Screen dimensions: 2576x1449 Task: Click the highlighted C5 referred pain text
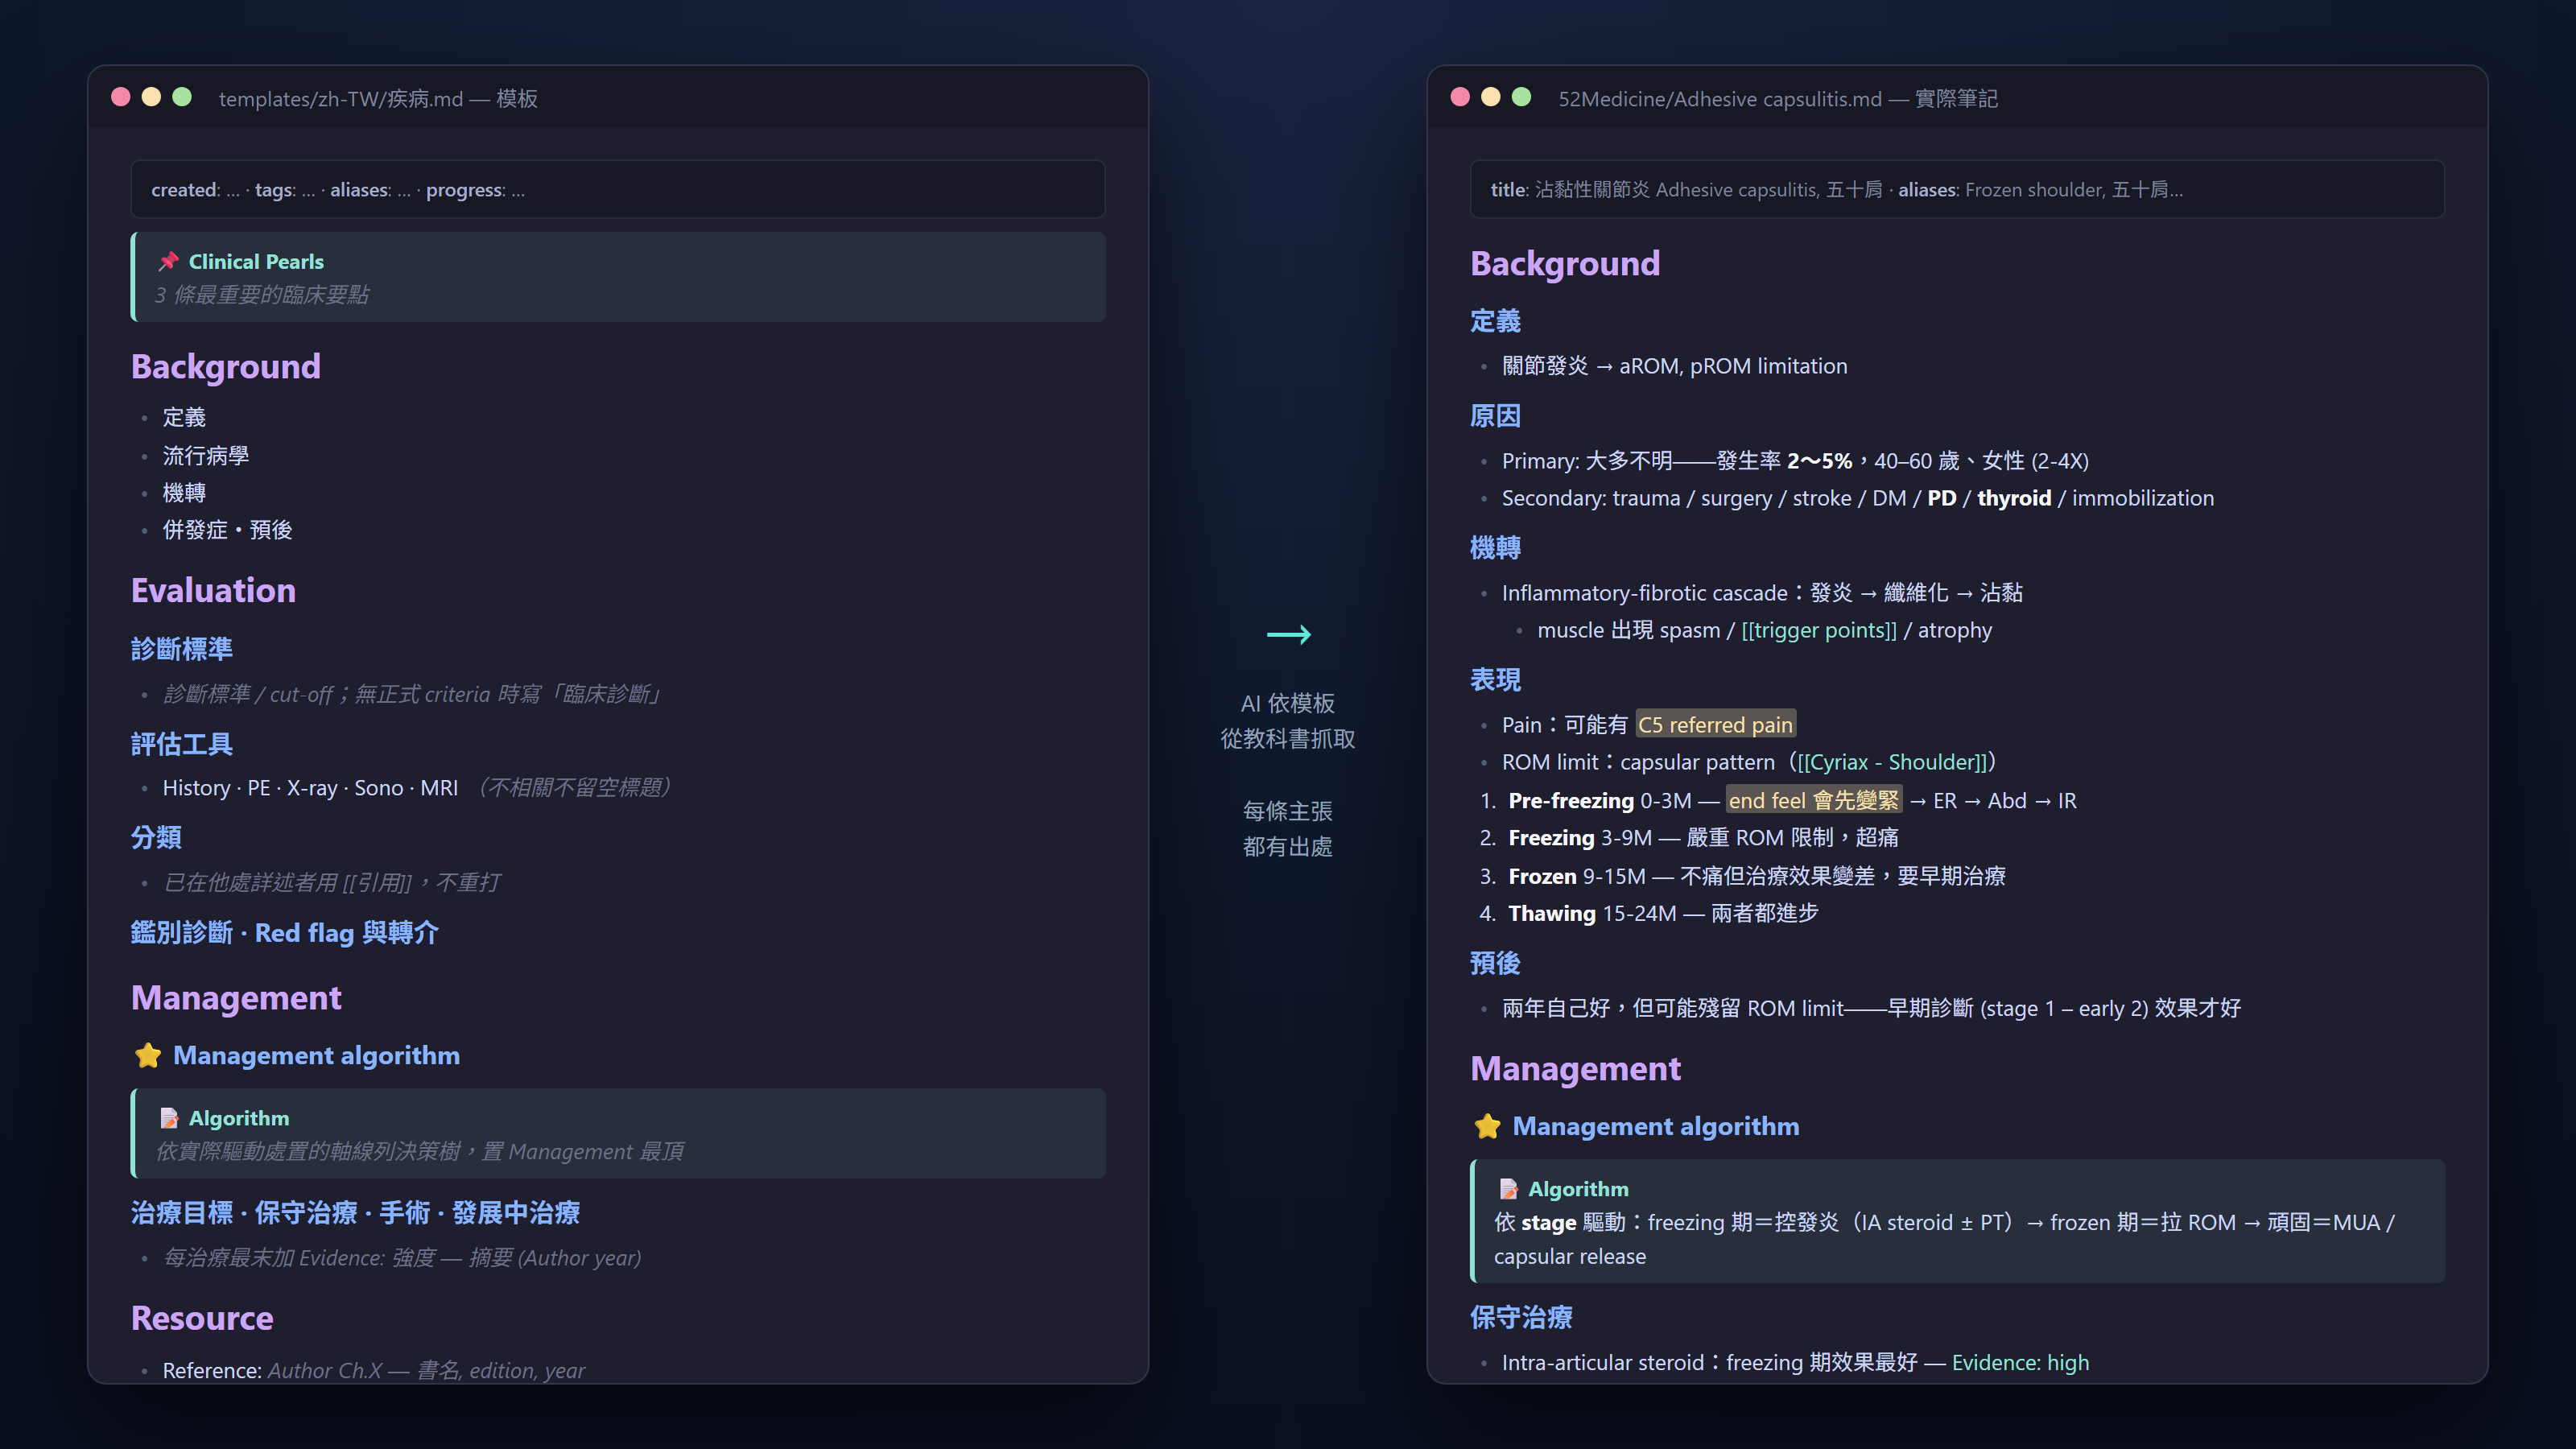1715,724
